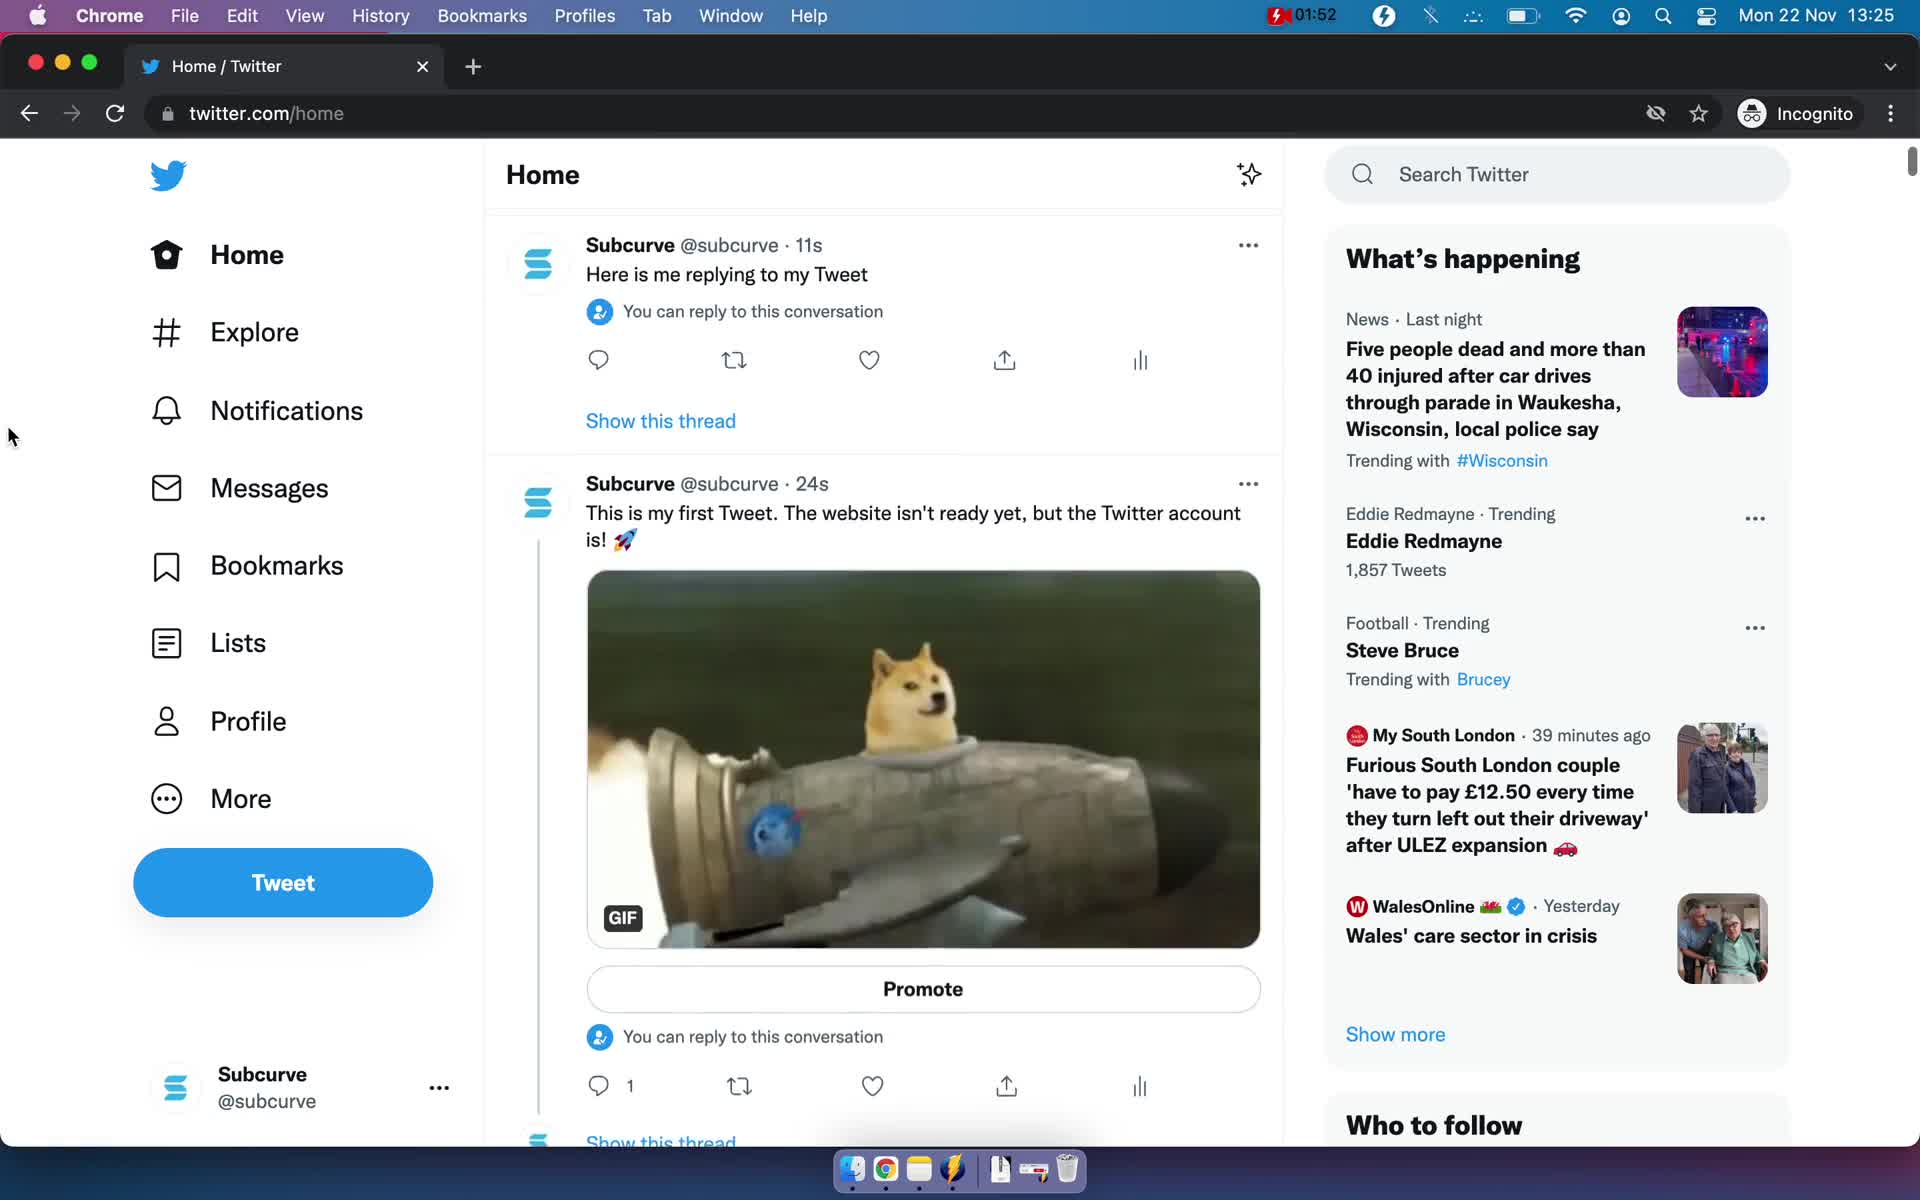The width and height of the screenshot is (1920, 1200).
Task: Open Finder from the Dock
Action: [x=852, y=1169]
